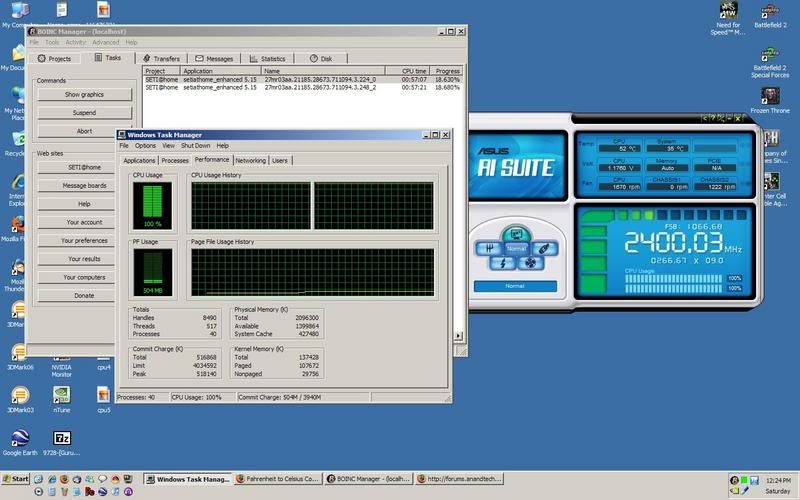800x500 pixels.
Task: Open the 3DMark03 desktop shortcut
Action: click(x=20, y=399)
